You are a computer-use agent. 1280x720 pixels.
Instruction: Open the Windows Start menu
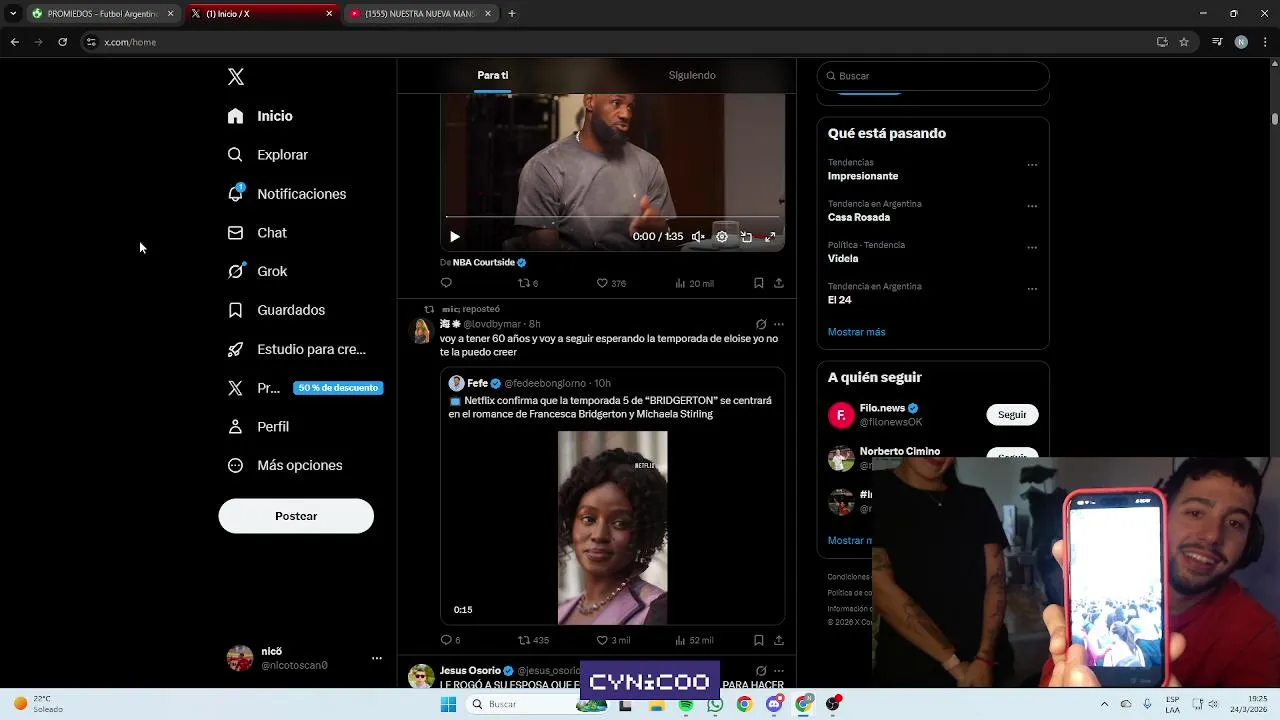tap(448, 705)
